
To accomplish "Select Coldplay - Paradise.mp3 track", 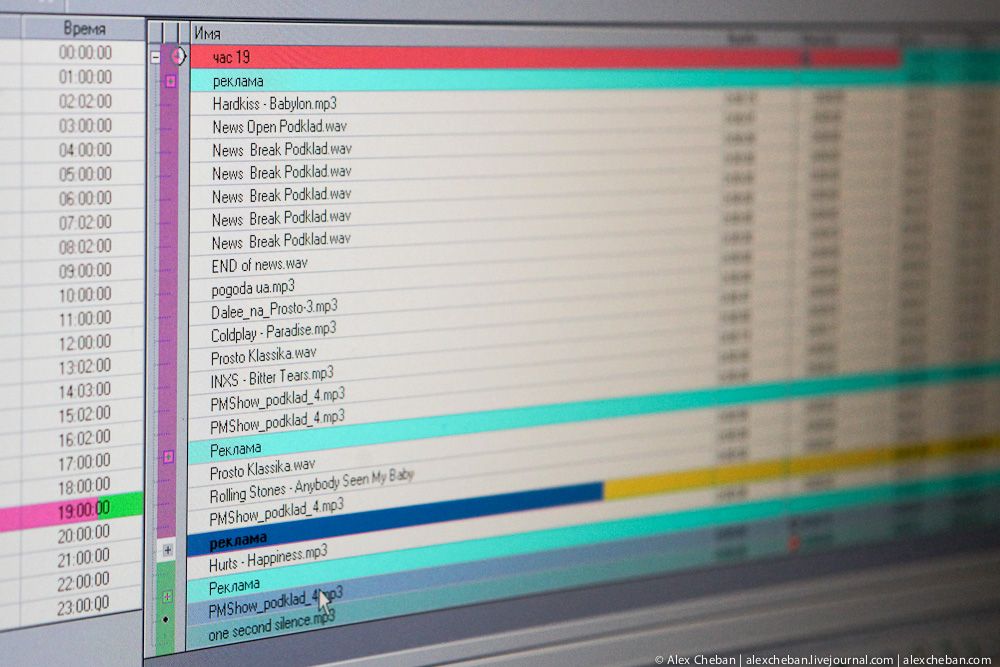I will pos(273,332).
